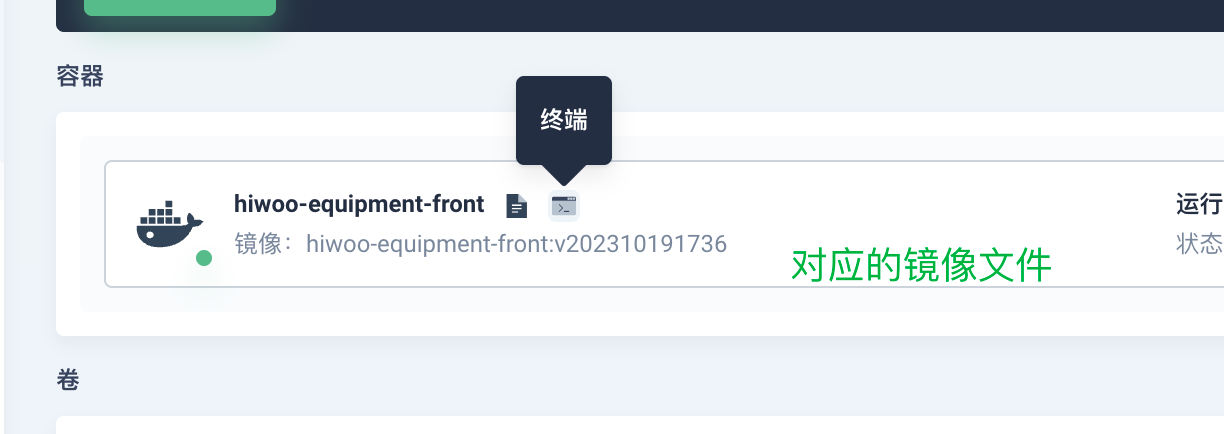
Task: Click the green running status dot
Action: (x=204, y=258)
